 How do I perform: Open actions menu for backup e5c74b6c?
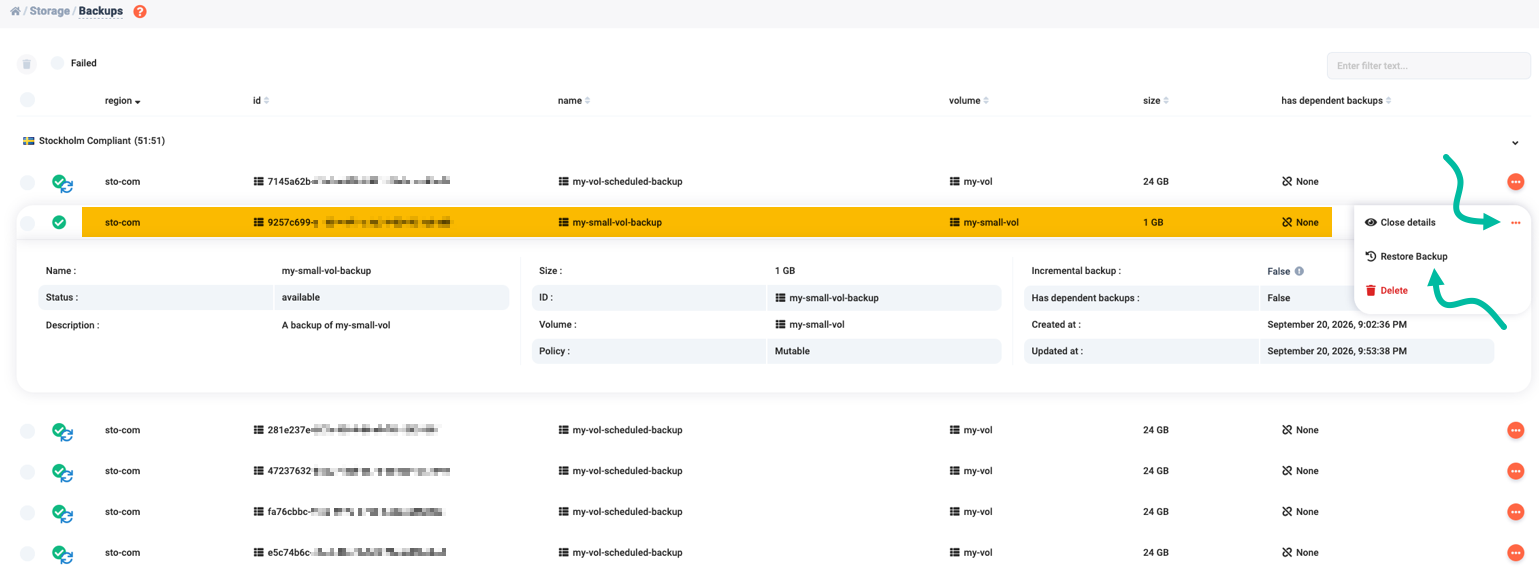(x=1515, y=552)
